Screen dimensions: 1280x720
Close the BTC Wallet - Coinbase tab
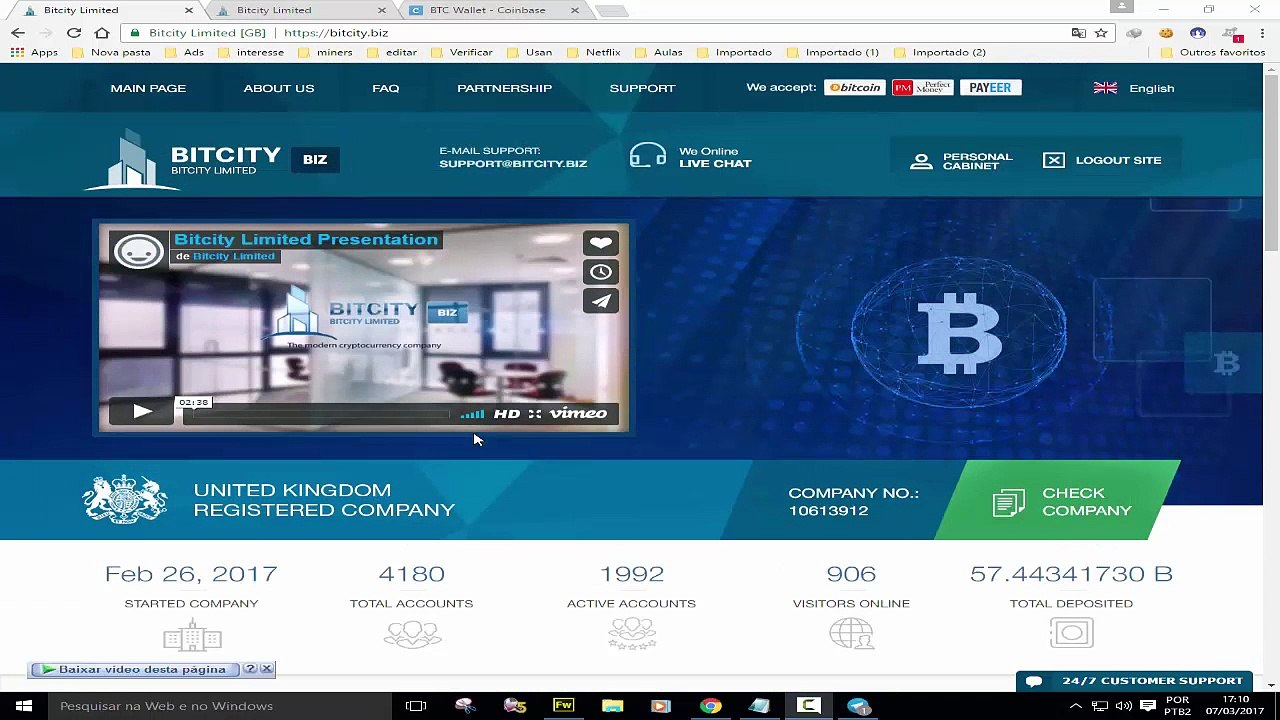point(575,10)
